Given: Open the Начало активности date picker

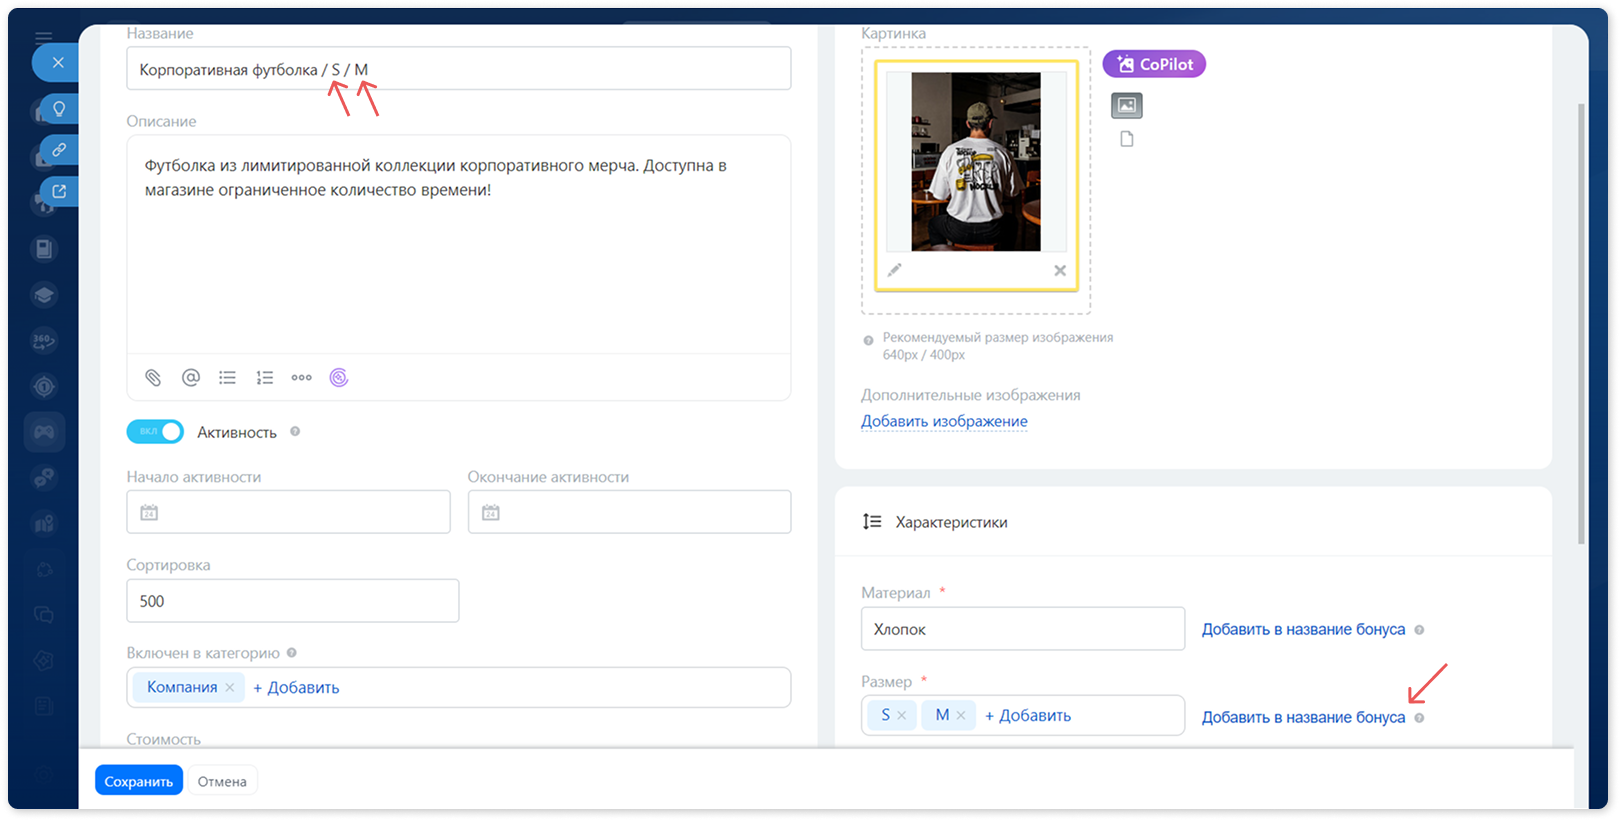Looking at the screenshot, I should pyautogui.click(x=288, y=512).
